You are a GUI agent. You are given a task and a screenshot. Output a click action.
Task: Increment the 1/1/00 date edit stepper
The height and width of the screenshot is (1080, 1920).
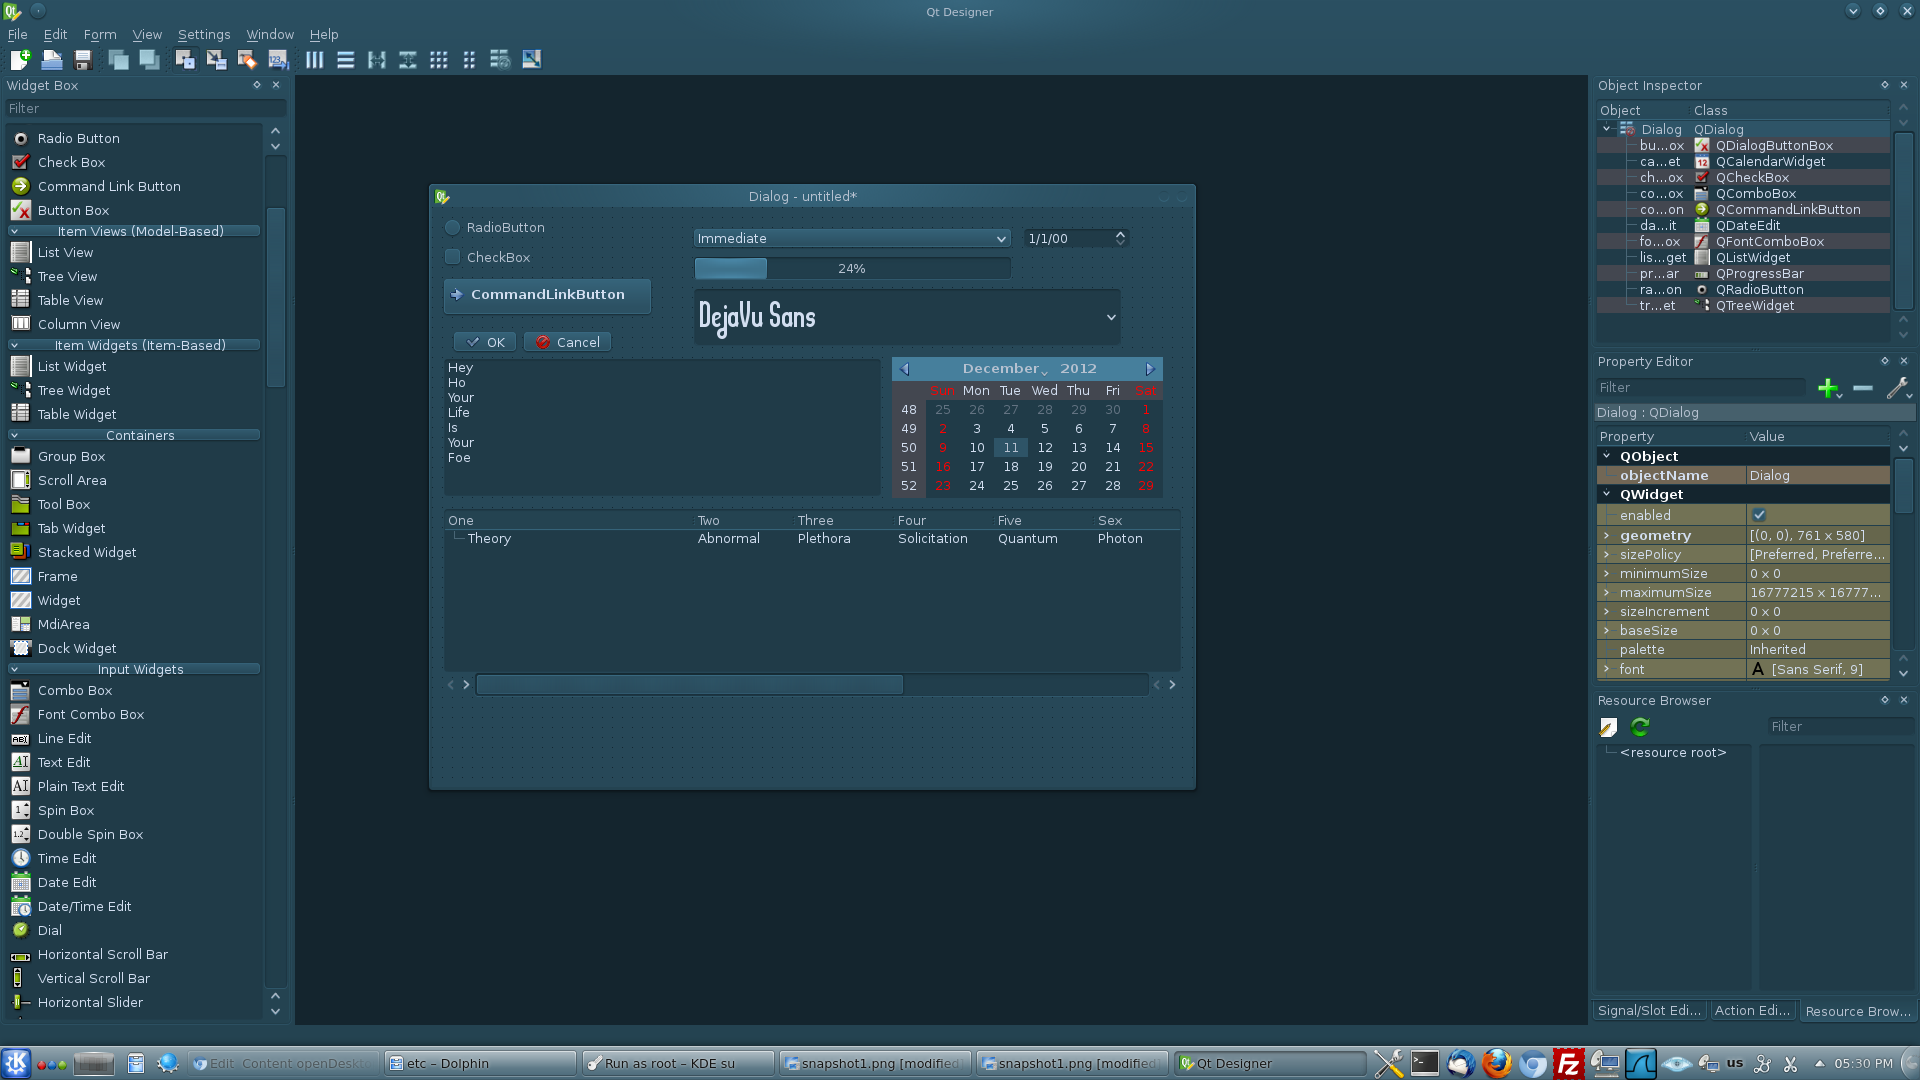(x=1120, y=234)
